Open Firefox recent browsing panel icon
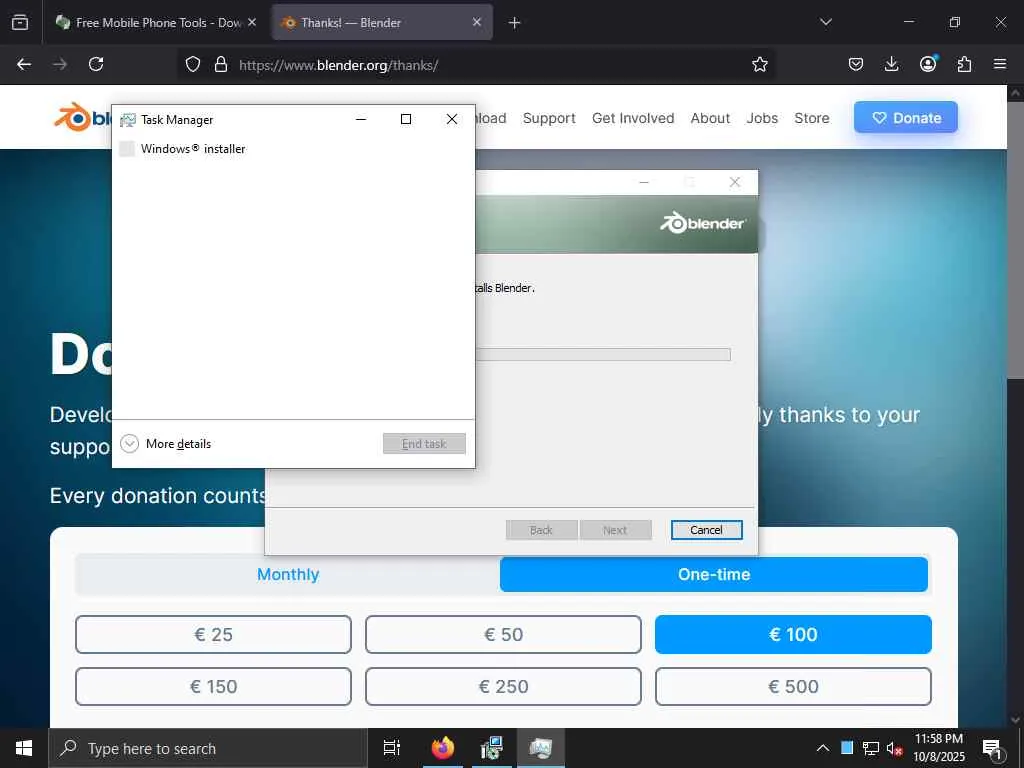The width and height of the screenshot is (1024, 768). 20,22
